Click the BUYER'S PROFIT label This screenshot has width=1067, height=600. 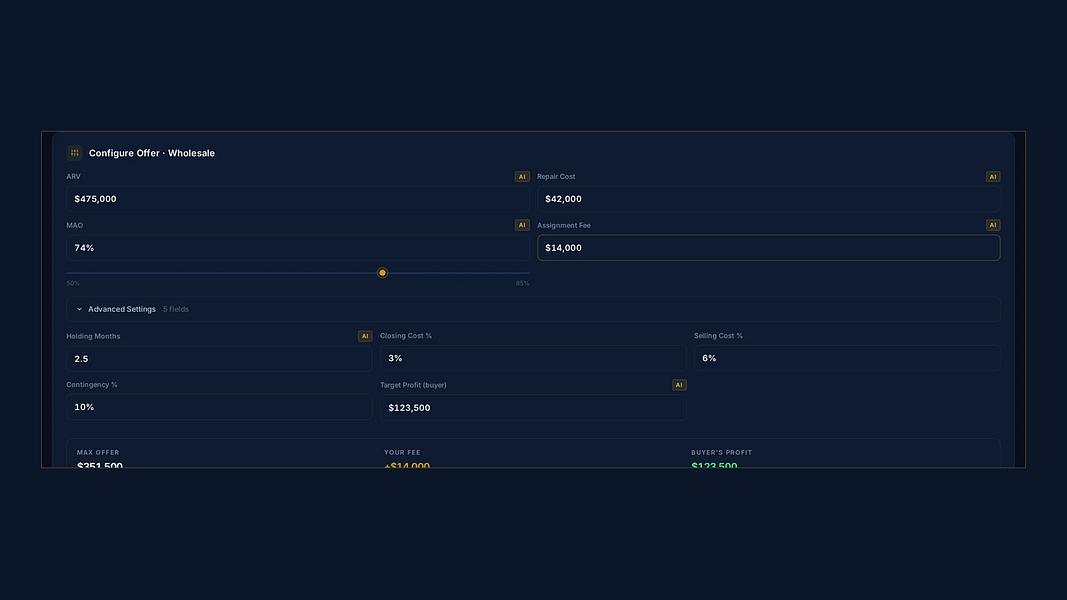(x=721, y=452)
